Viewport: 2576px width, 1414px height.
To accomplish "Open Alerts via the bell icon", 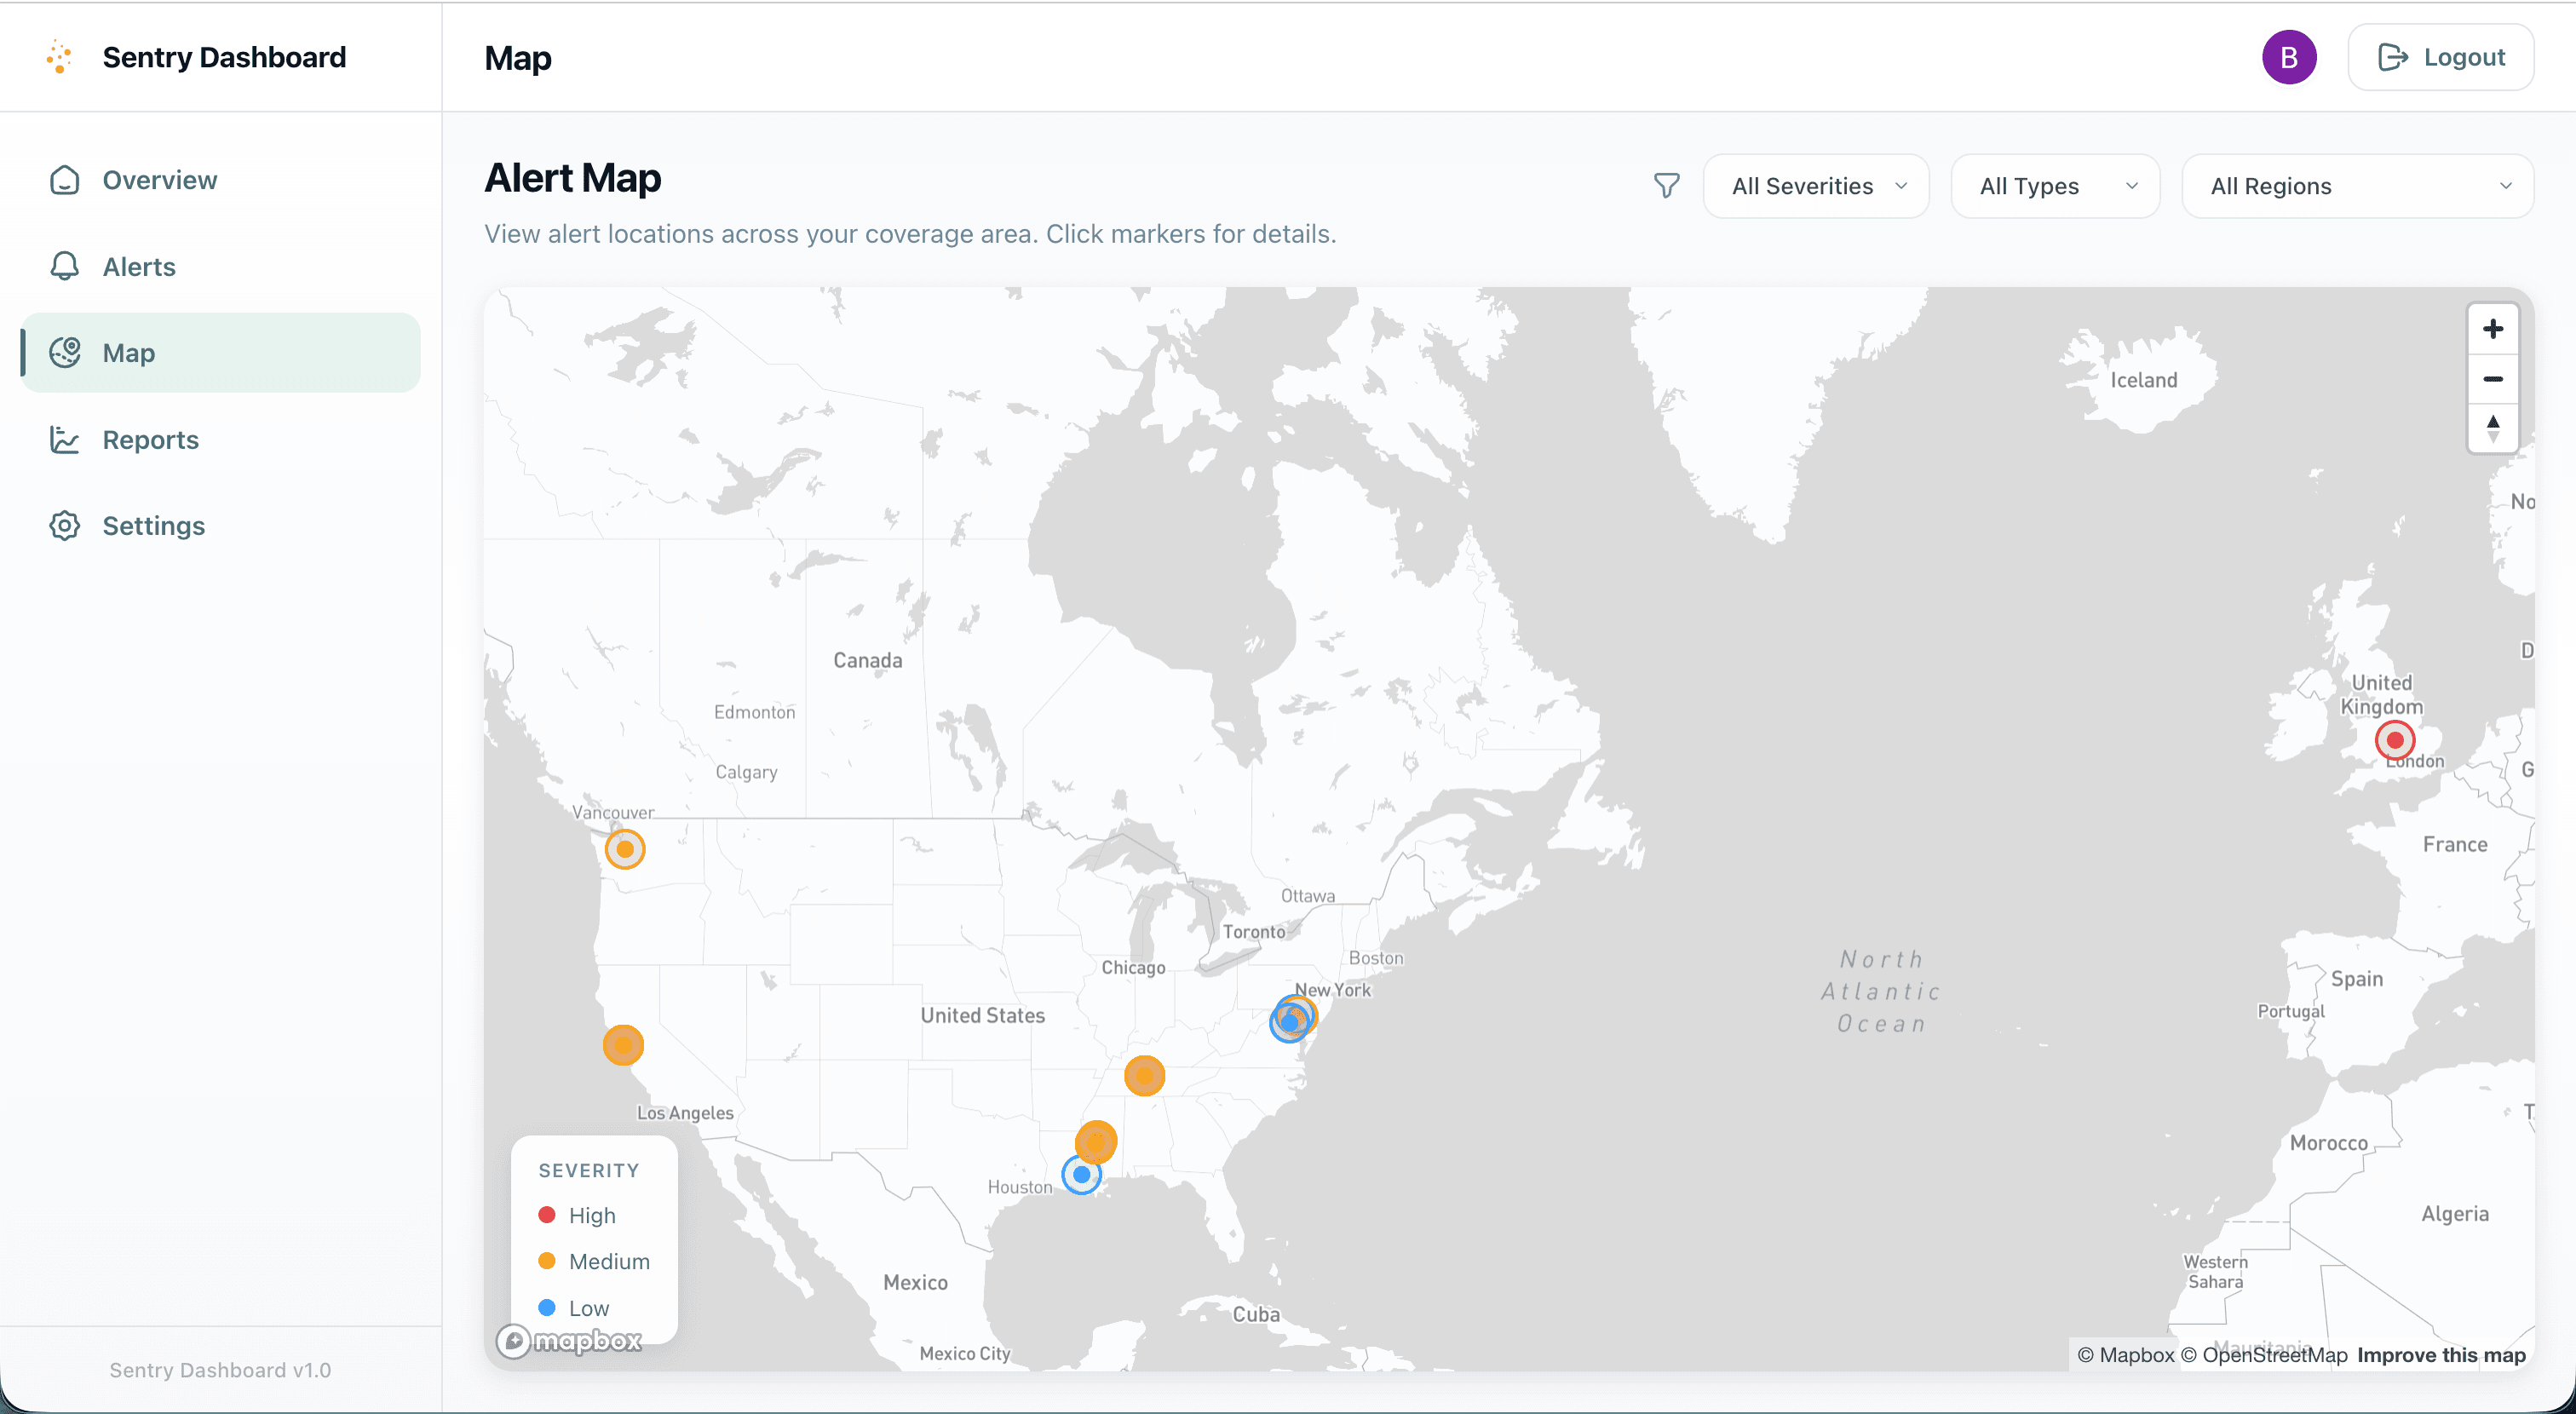I will (x=63, y=266).
